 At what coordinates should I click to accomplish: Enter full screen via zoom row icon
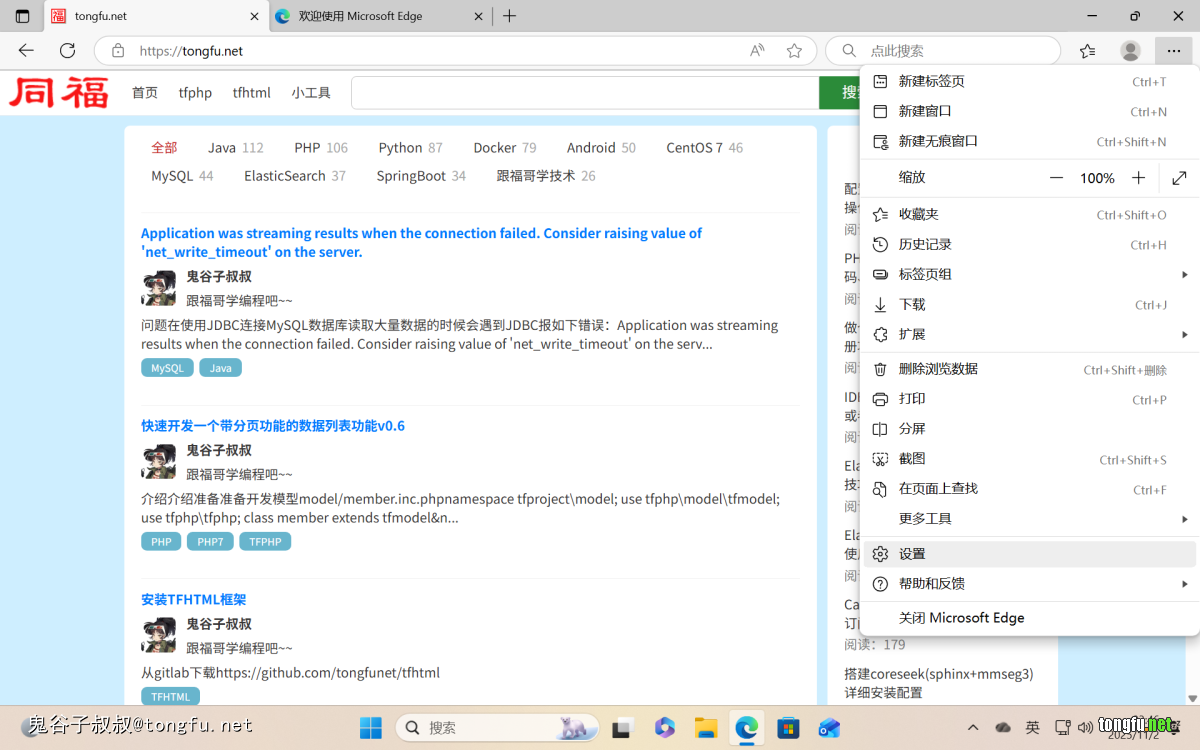pyautogui.click(x=1179, y=178)
